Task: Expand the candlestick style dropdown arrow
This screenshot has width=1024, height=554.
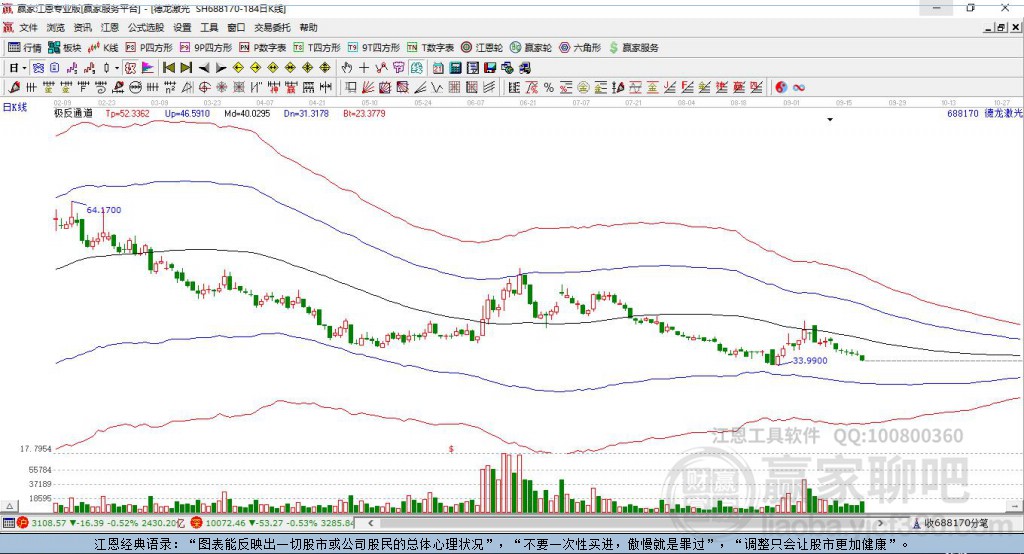Action: (x=117, y=68)
